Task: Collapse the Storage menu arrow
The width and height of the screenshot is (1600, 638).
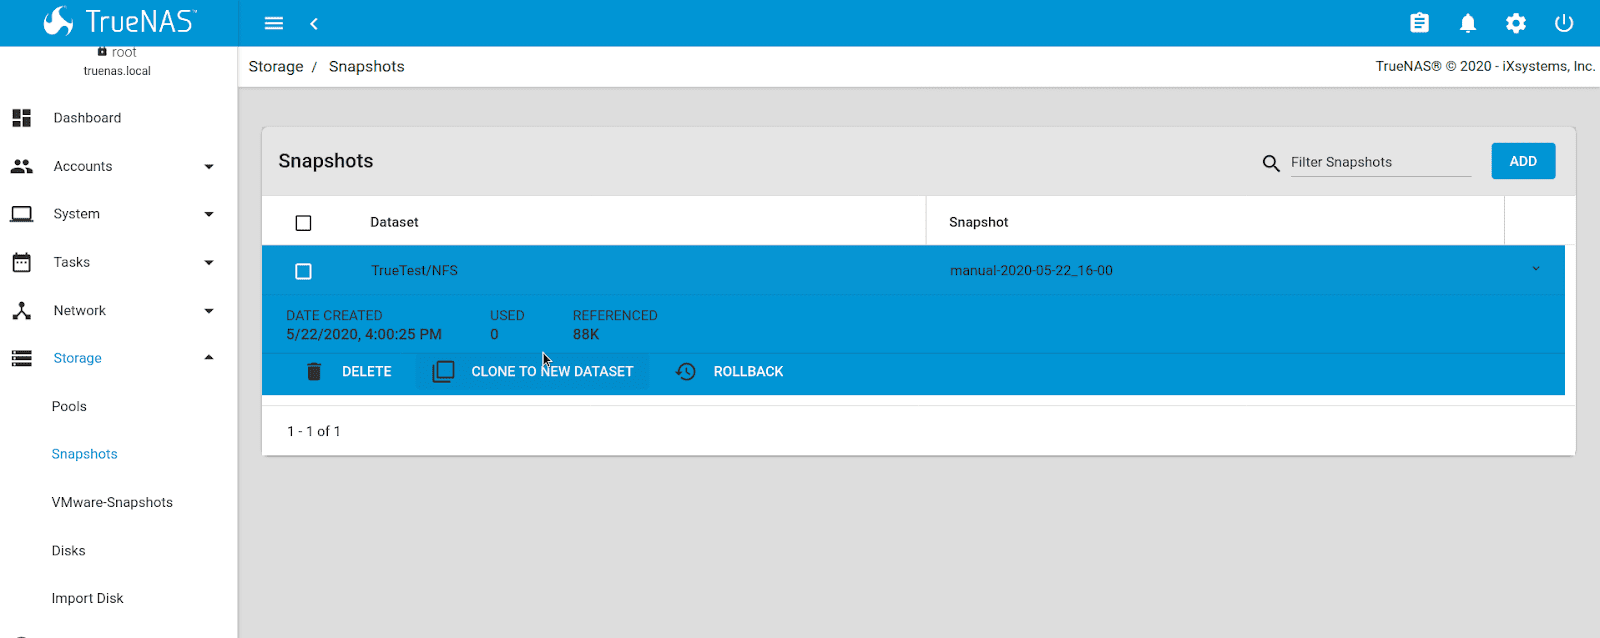Action: coord(209,358)
